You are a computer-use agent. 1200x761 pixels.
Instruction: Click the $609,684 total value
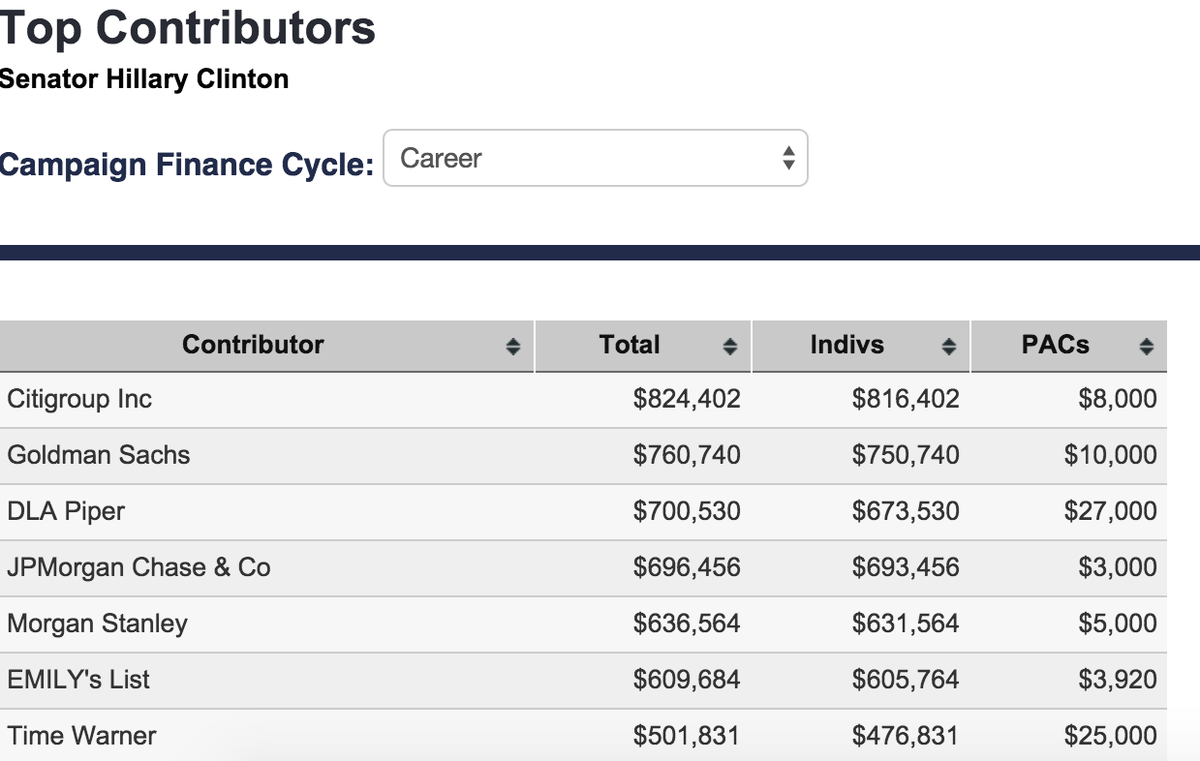687,679
